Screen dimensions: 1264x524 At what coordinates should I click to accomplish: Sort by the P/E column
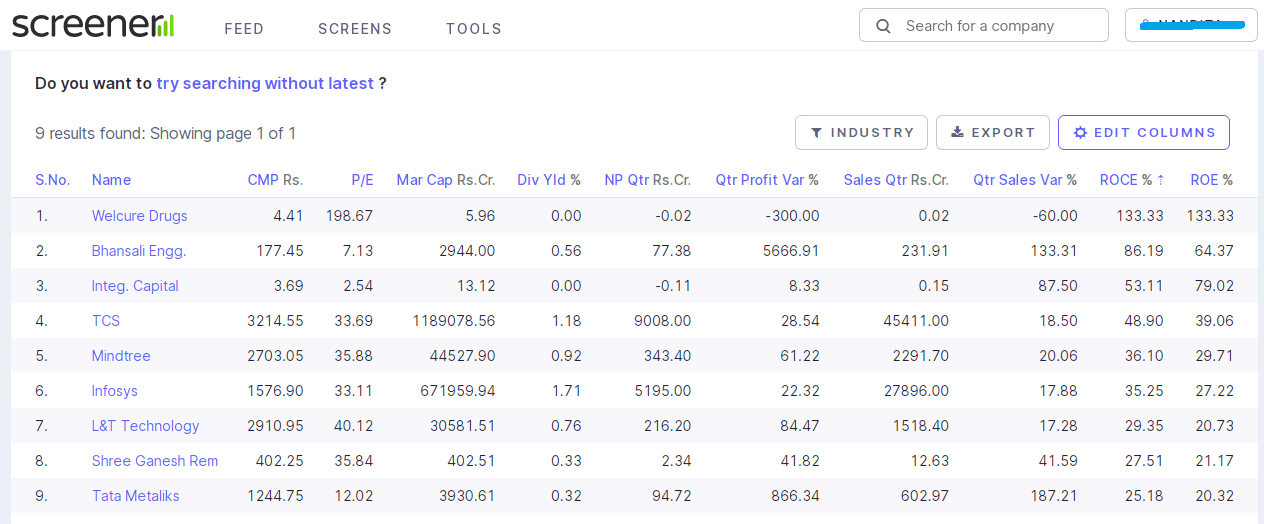(362, 180)
